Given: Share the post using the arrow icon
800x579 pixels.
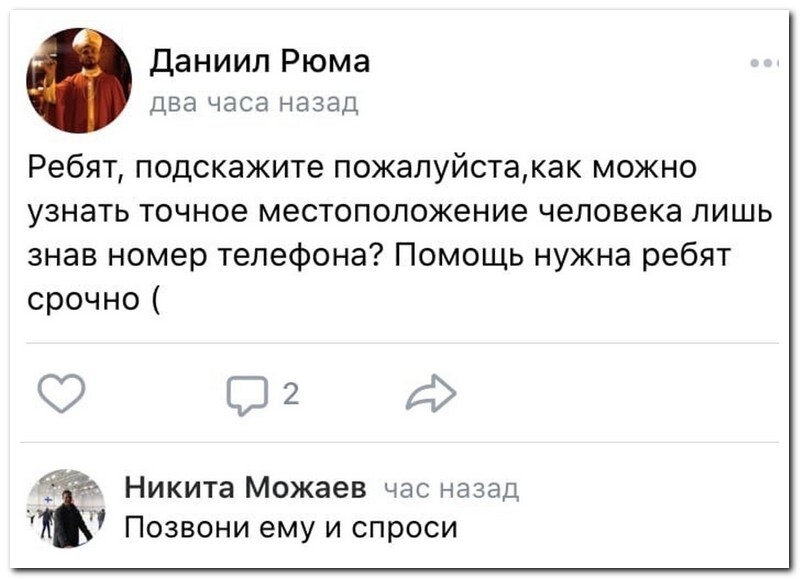Looking at the screenshot, I should [431, 395].
